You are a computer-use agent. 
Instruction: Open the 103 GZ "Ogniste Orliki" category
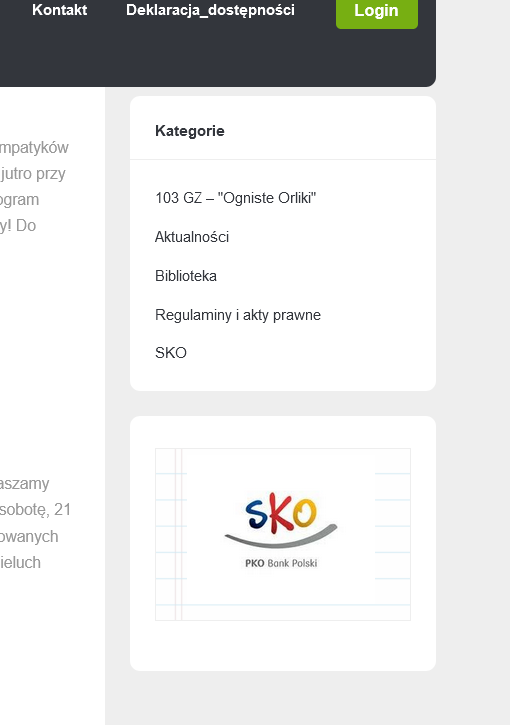235,198
